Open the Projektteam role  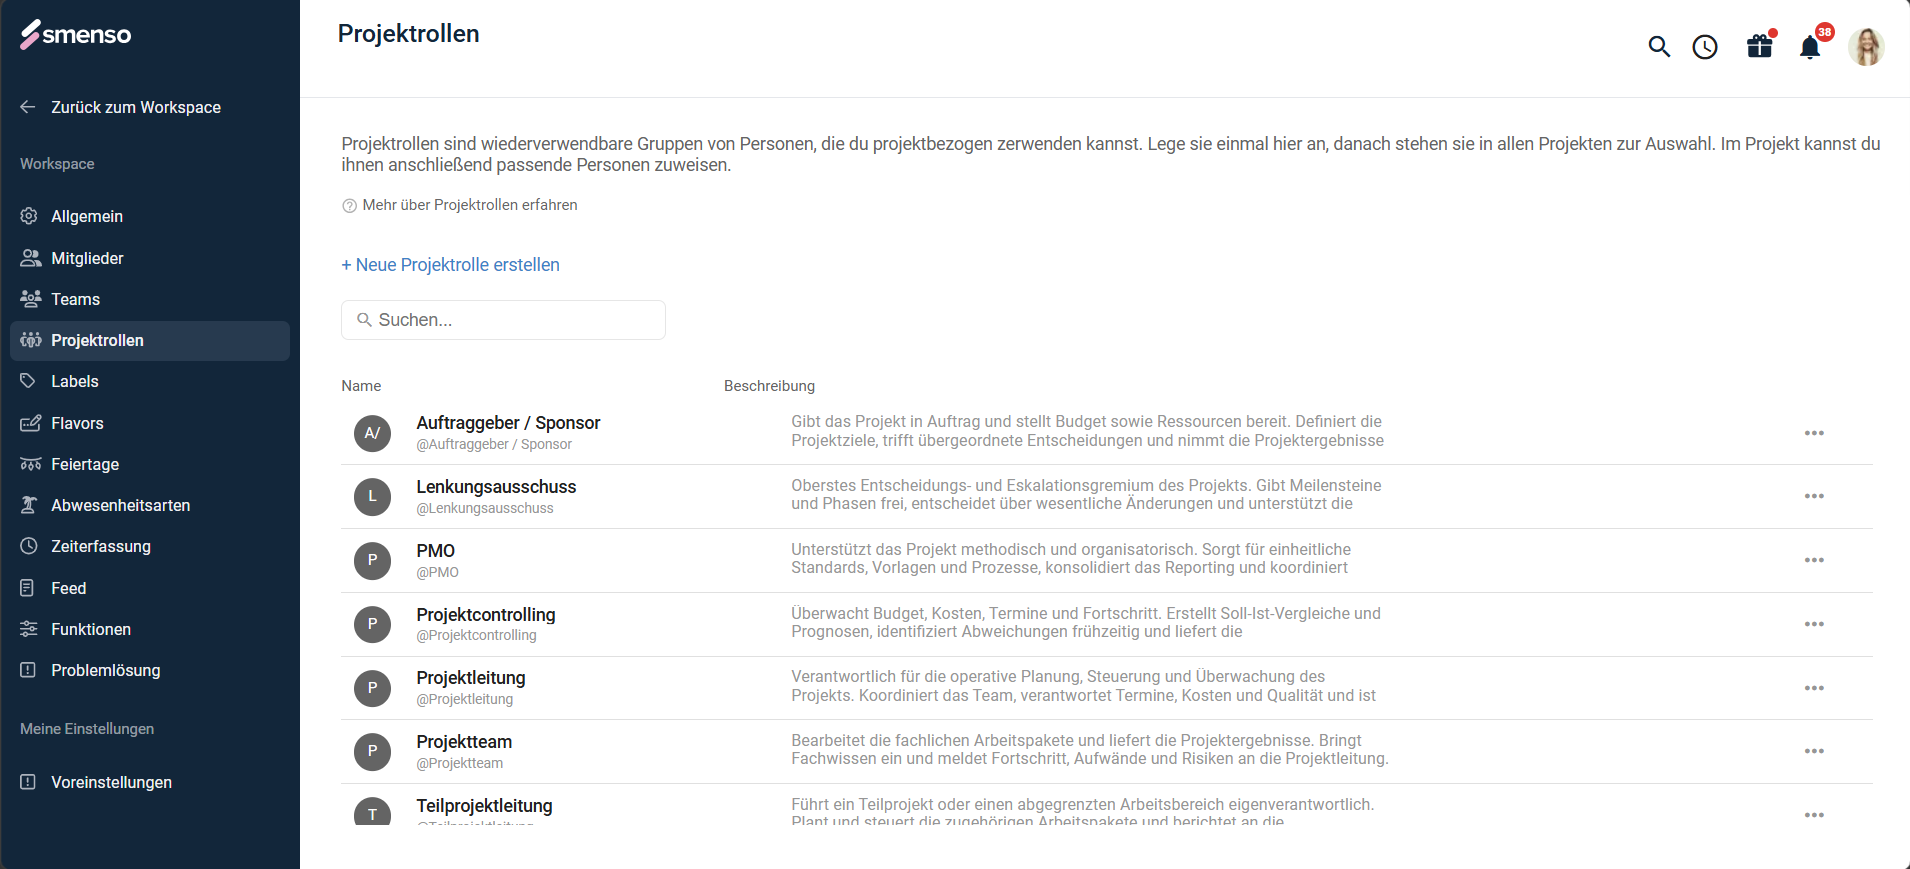464,742
